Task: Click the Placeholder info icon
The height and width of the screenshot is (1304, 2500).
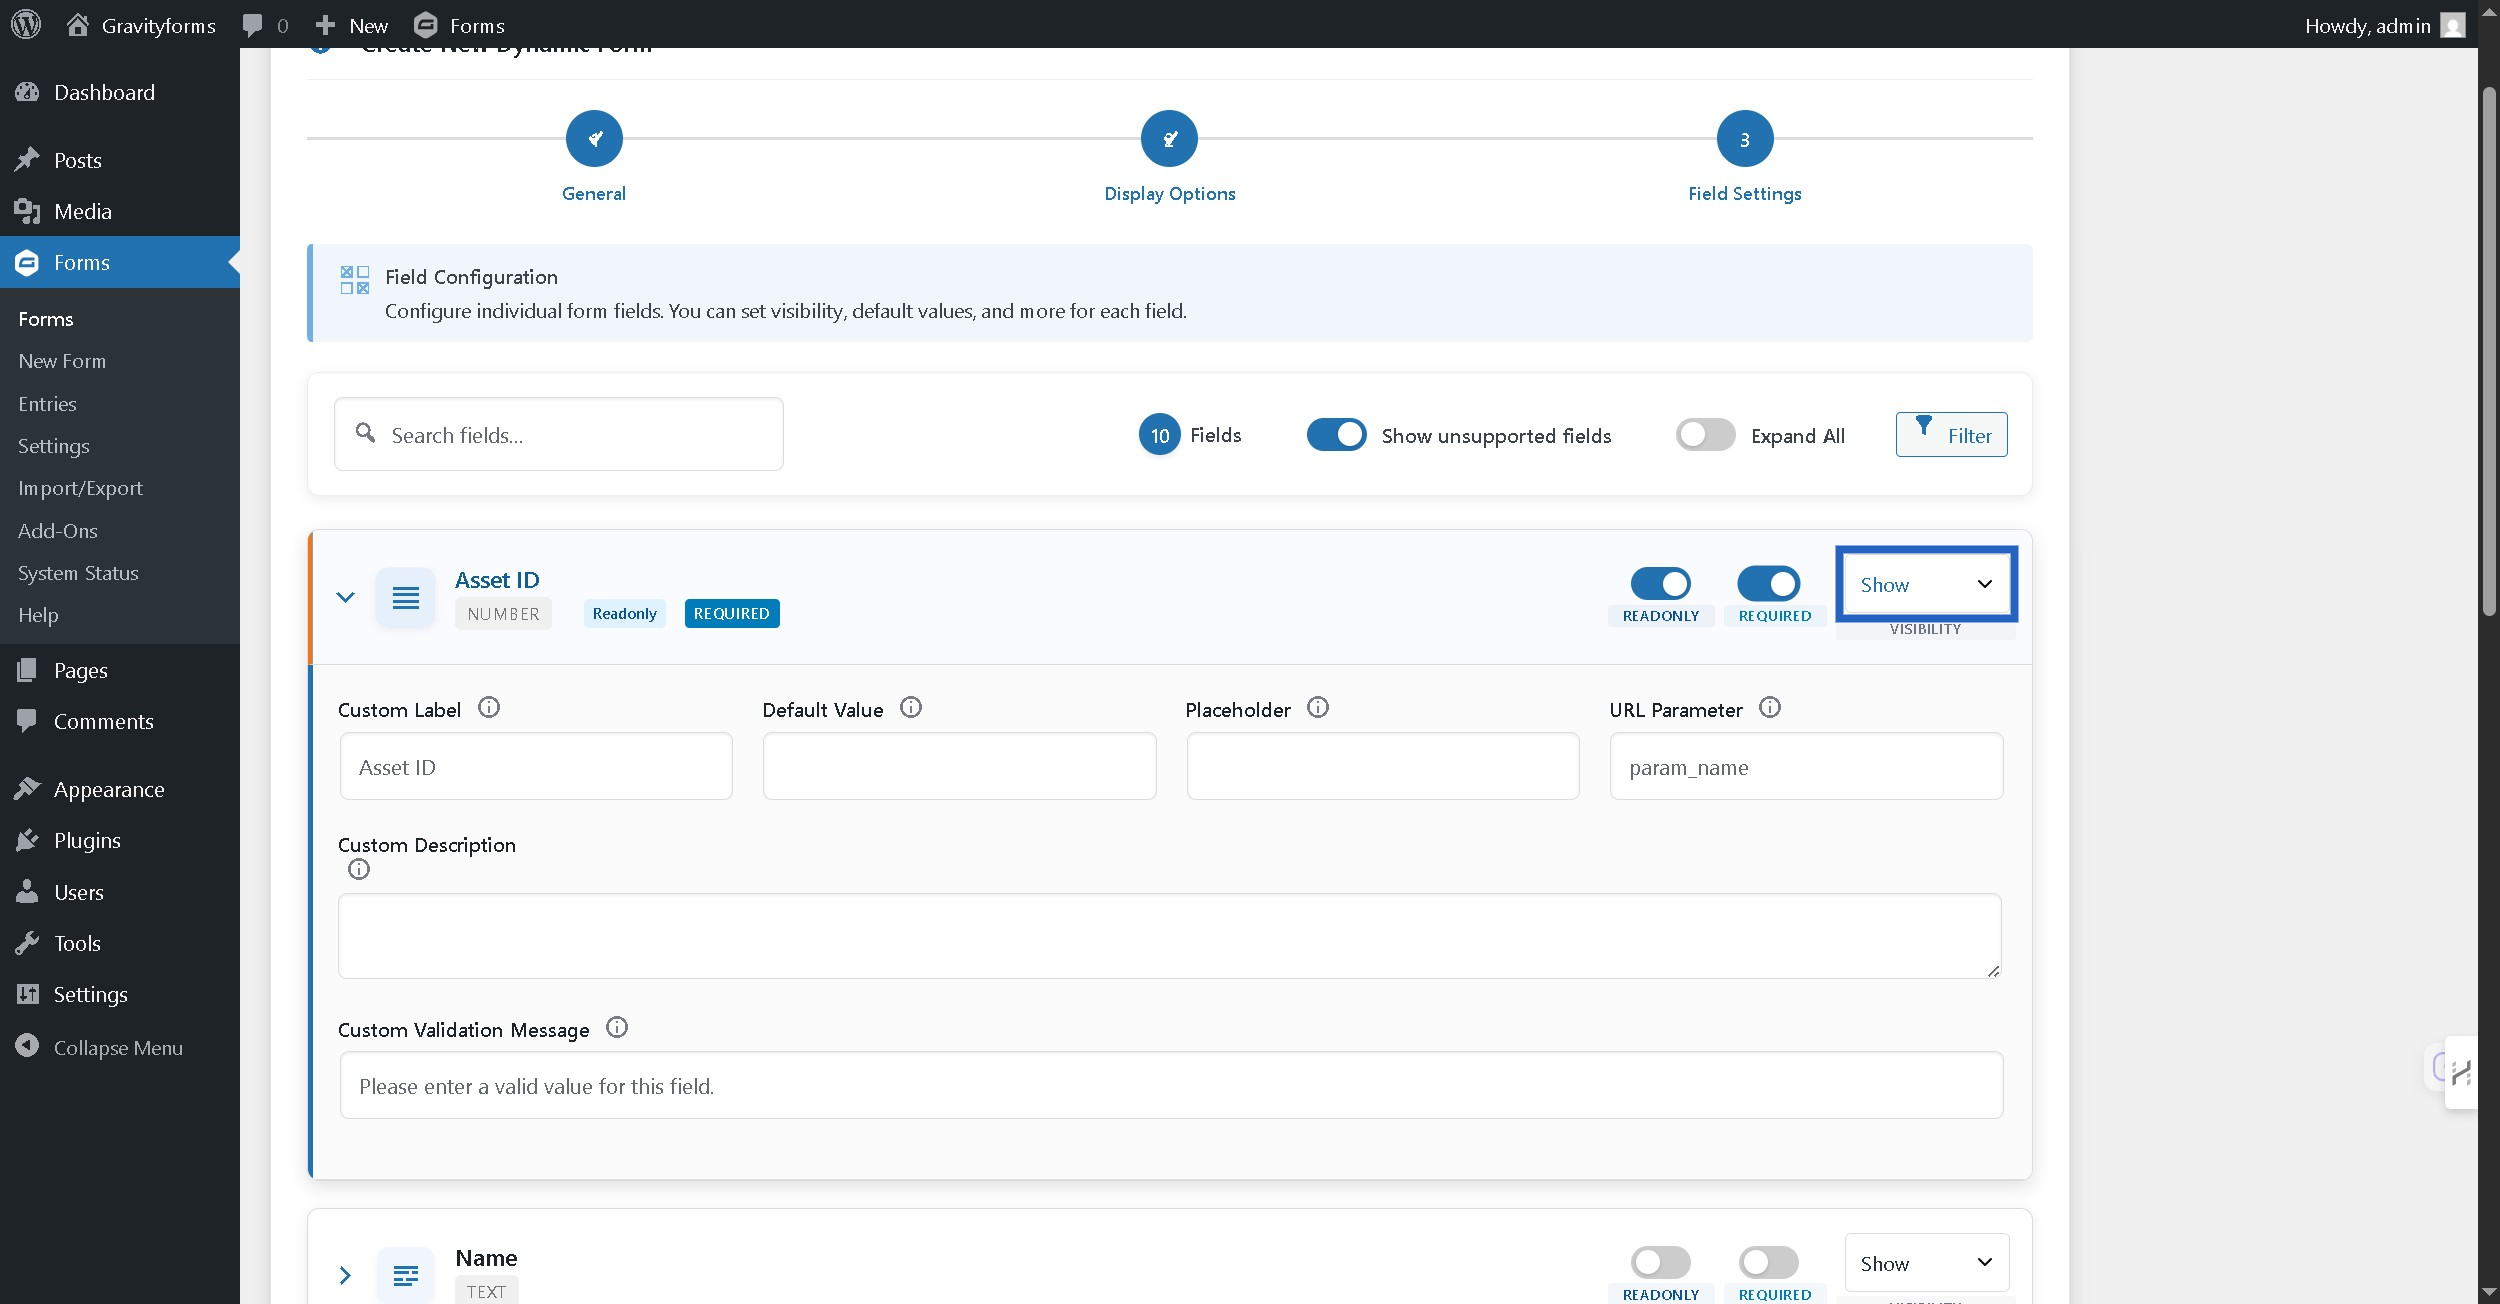Action: 1317,708
